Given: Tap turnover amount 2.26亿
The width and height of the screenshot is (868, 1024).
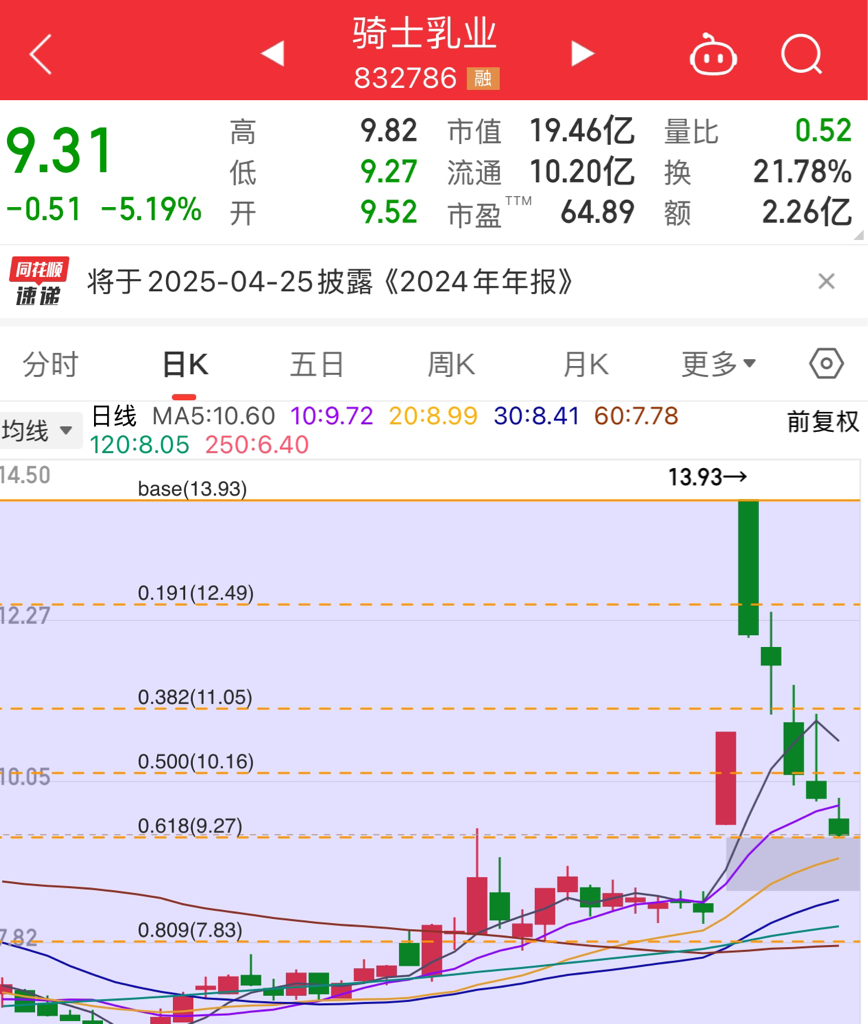Looking at the screenshot, I should (x=807, y=212).
